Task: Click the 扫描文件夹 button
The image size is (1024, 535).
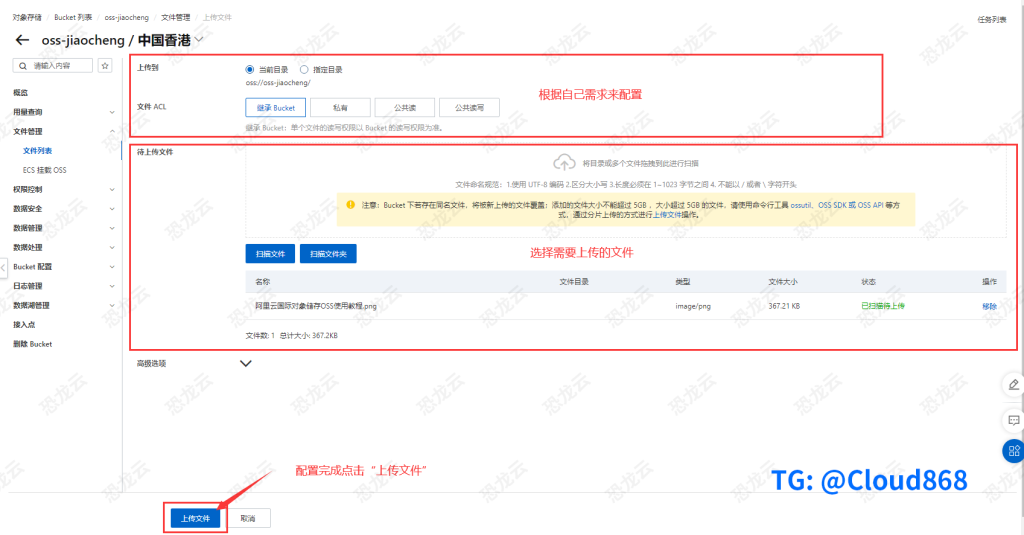Action: click(x=328, y=253)
